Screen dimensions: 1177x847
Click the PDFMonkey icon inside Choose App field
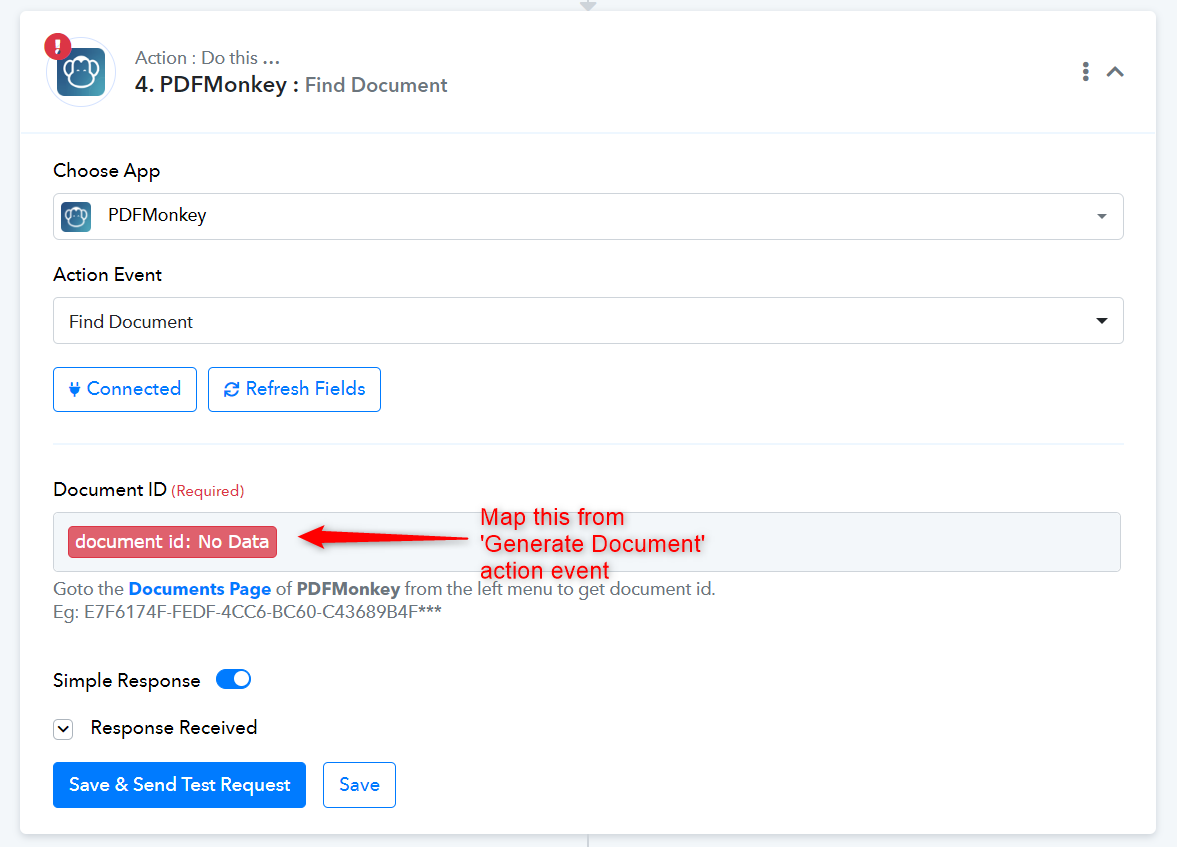[76, 217]
